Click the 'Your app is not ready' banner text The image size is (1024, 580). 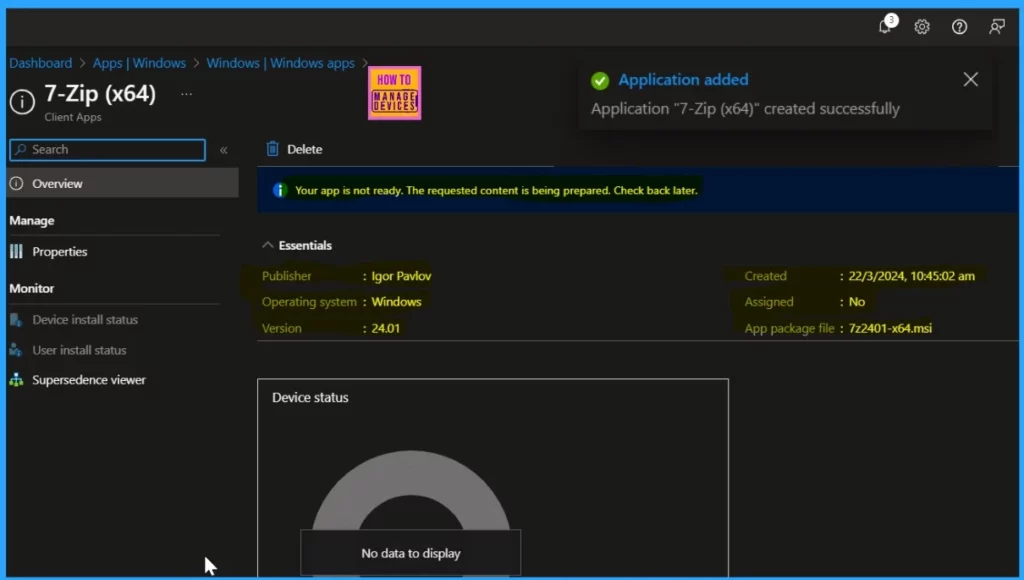(x=496, y=190)
